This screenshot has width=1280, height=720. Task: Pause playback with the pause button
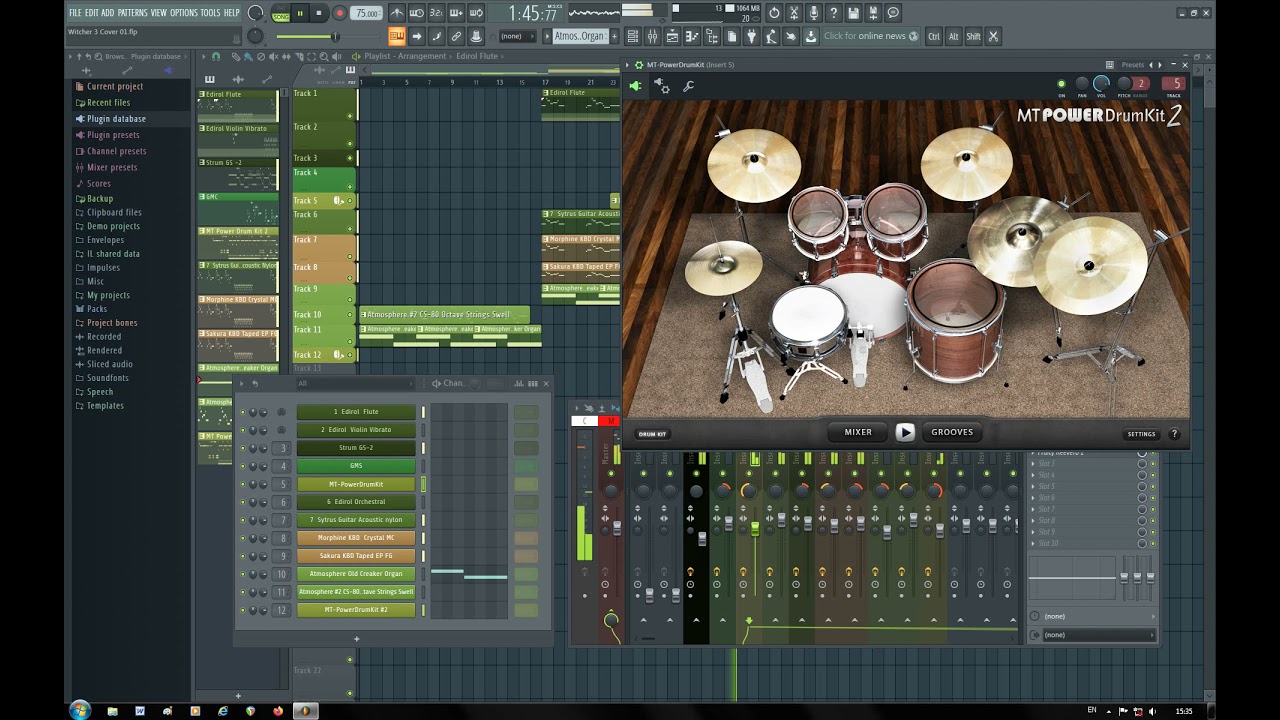(x=300, y=13)
